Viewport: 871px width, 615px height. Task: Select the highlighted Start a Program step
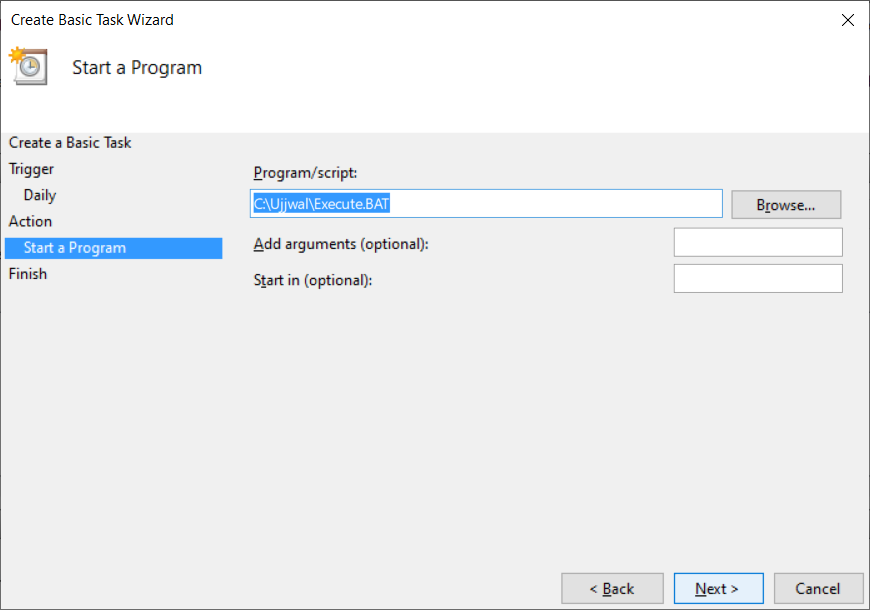coord(75,248)
